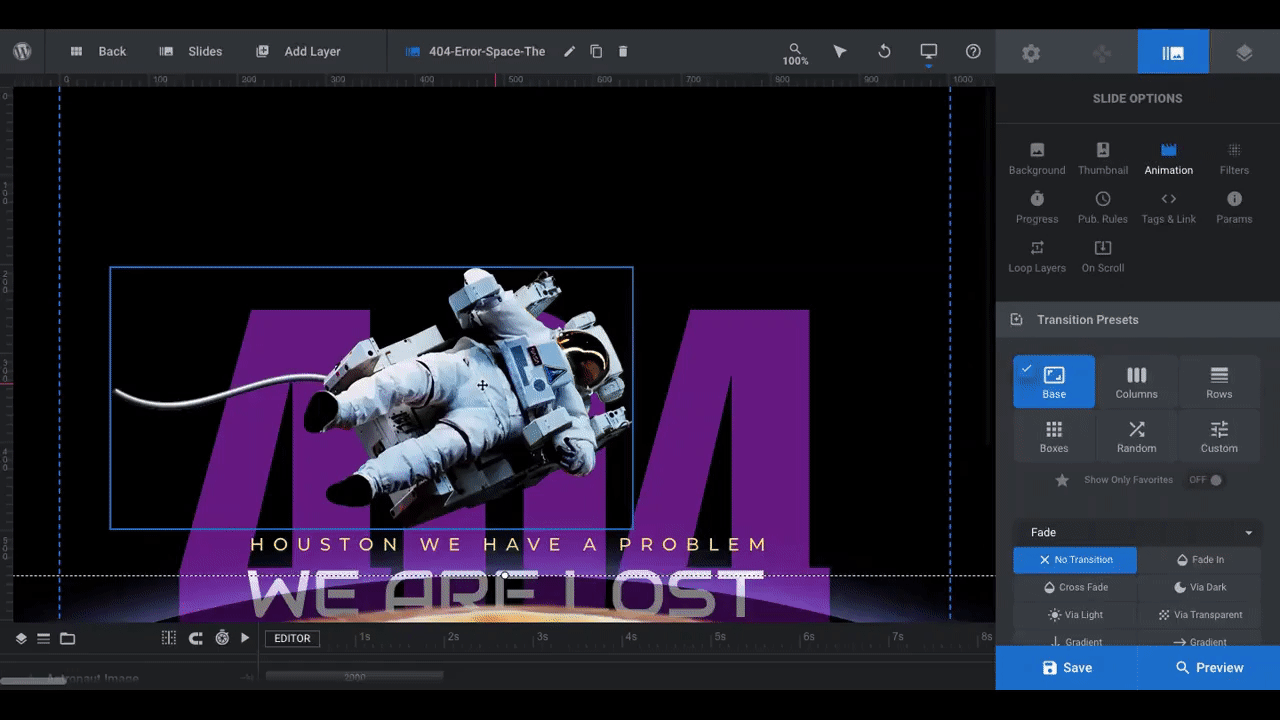Open the Thumbnail slide settings

pyautogui.click(x=1103, y=159)
